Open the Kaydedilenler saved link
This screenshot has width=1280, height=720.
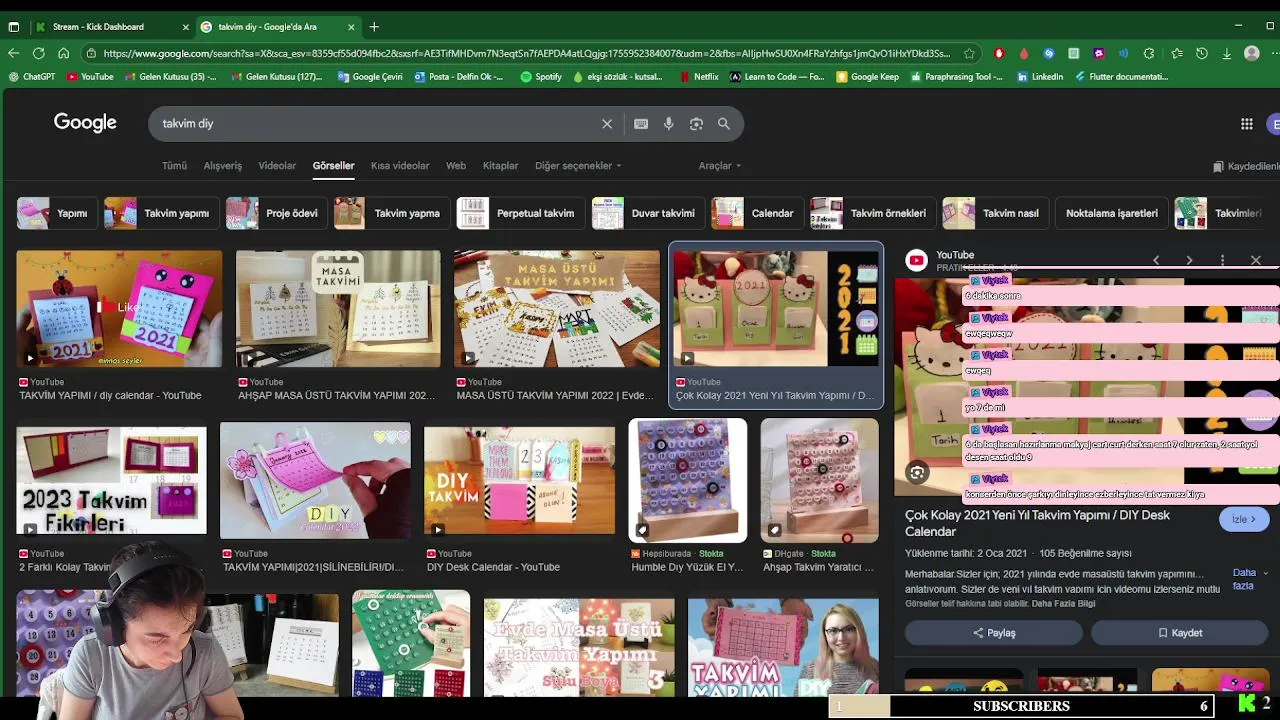pos(1246,166)
